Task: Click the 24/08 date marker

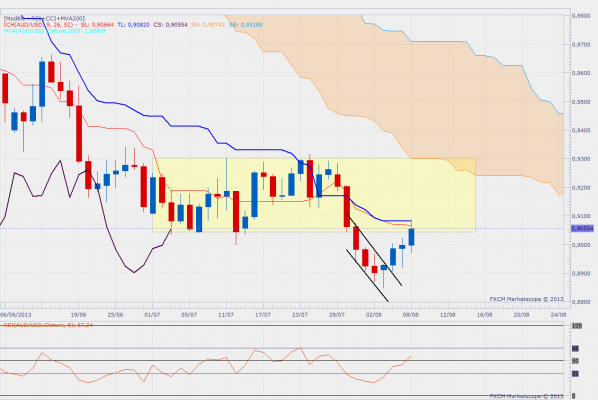Action: (558, 315)
